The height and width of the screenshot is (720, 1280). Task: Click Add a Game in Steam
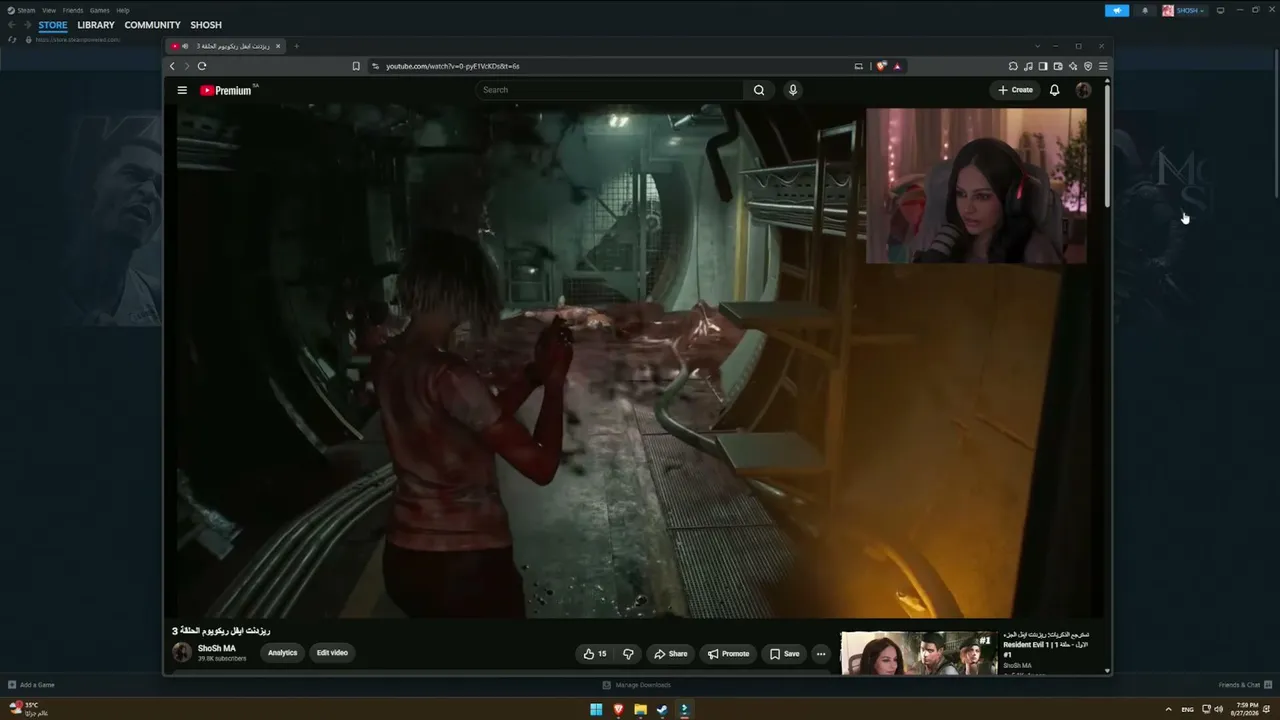[31, 685]
